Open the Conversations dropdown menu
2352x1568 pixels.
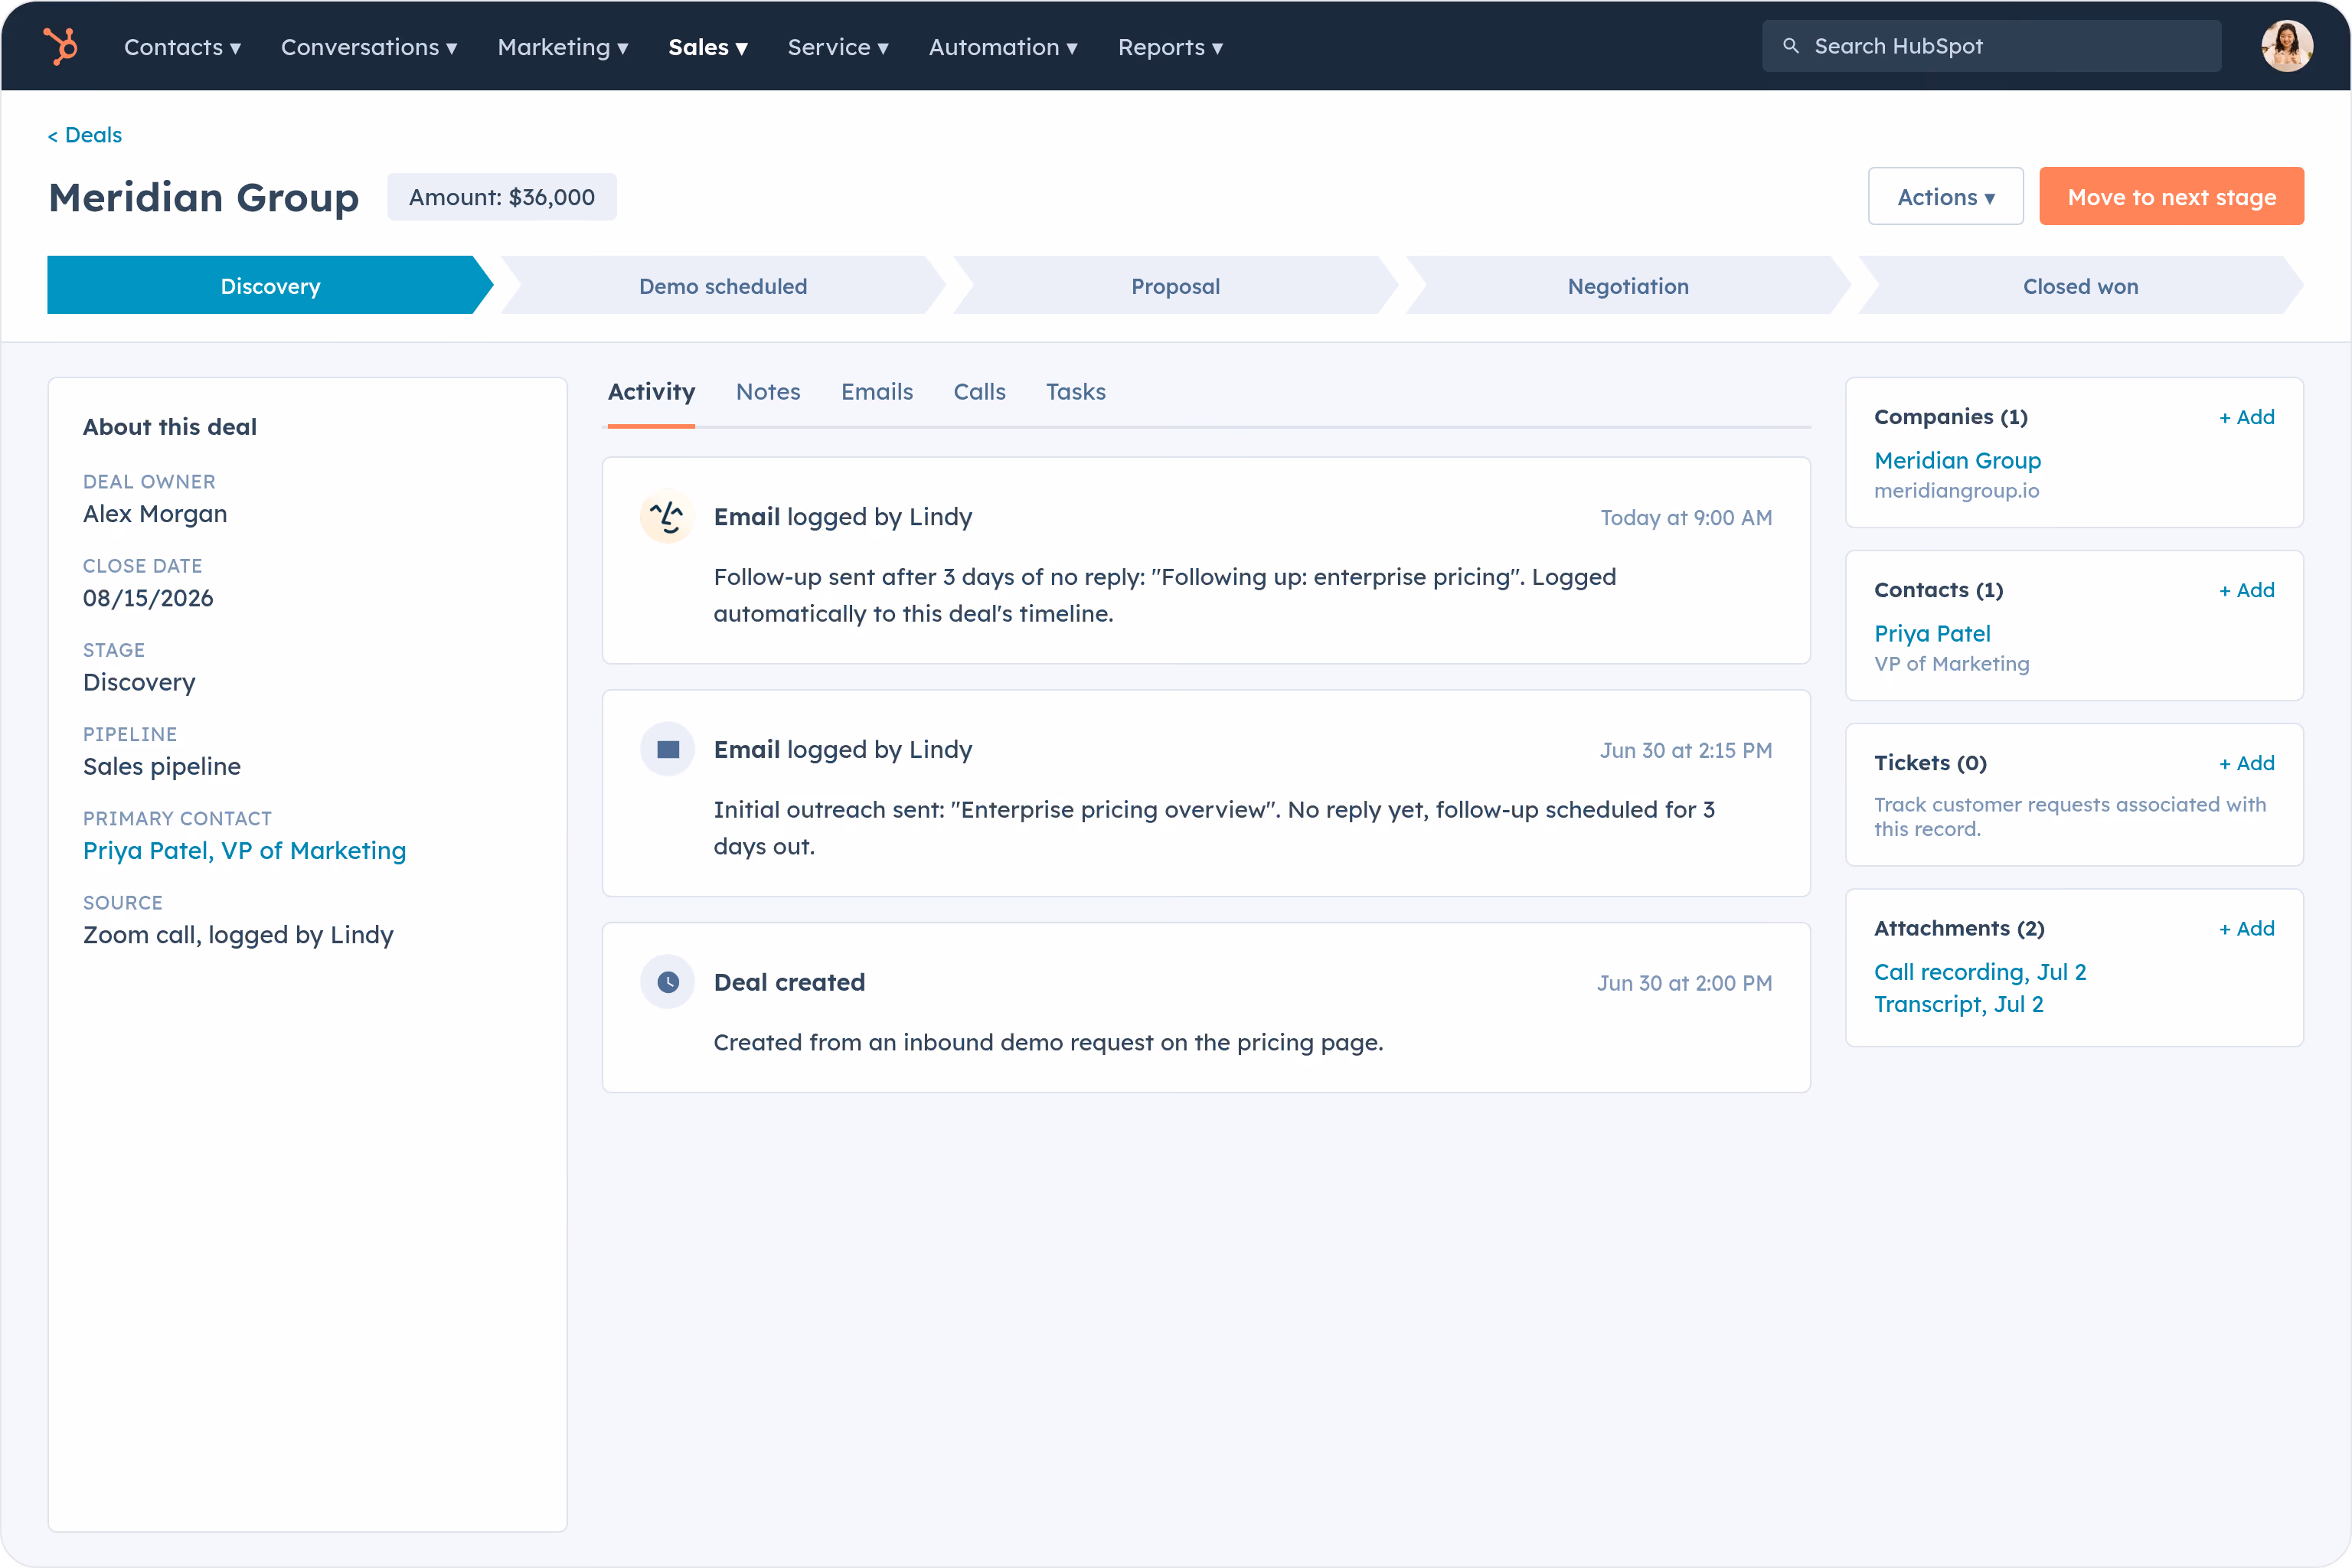(369, 47)
